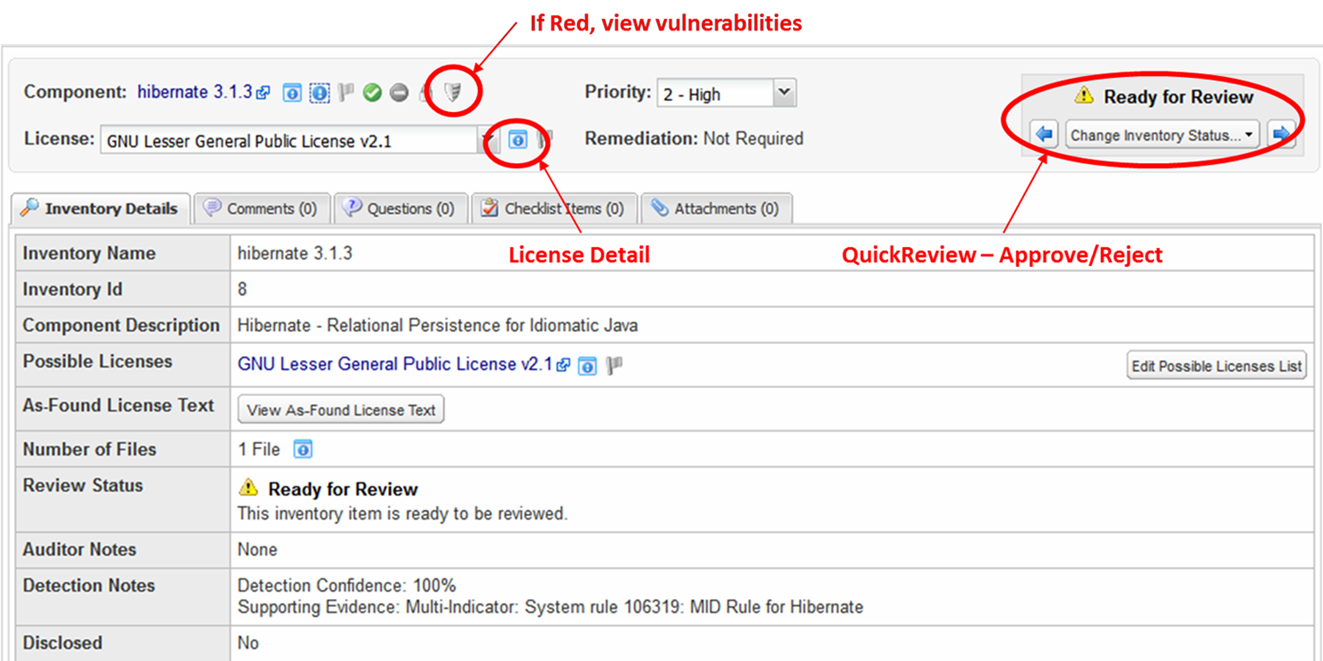Click file info icon next to 1 File

(x=302, y=450)
